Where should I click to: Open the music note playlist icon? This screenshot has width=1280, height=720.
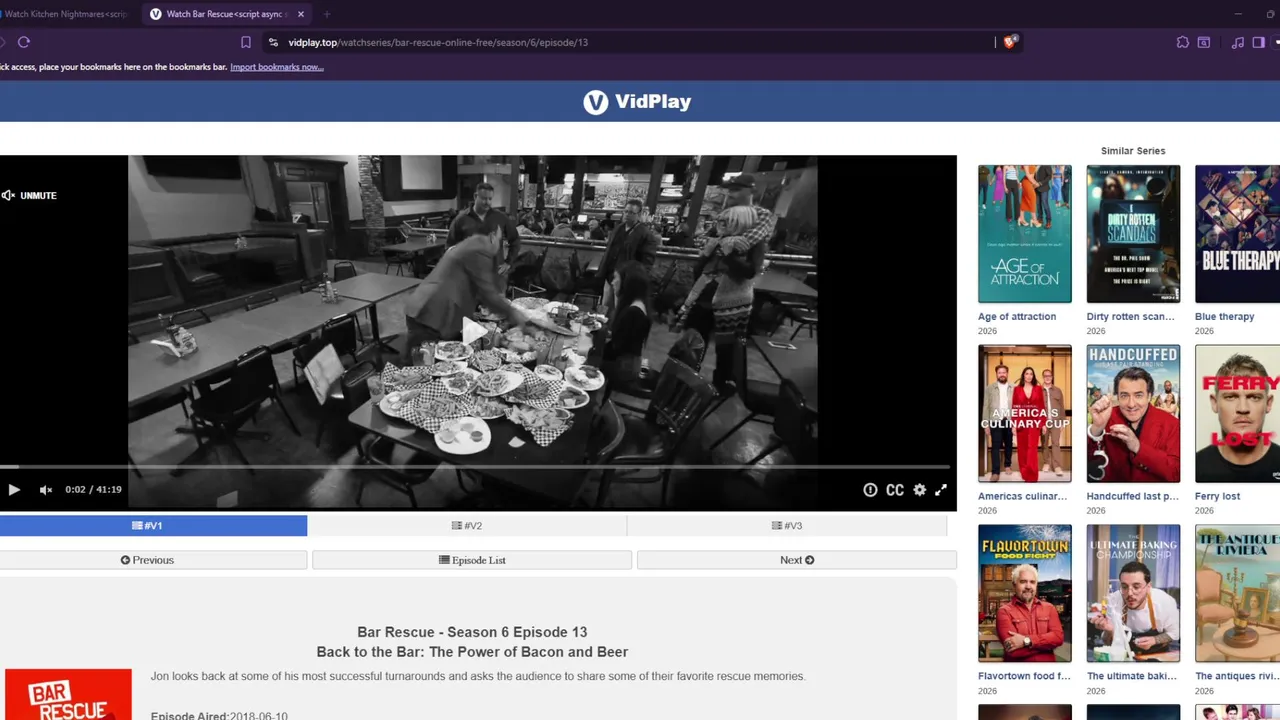click(1238, 42)
